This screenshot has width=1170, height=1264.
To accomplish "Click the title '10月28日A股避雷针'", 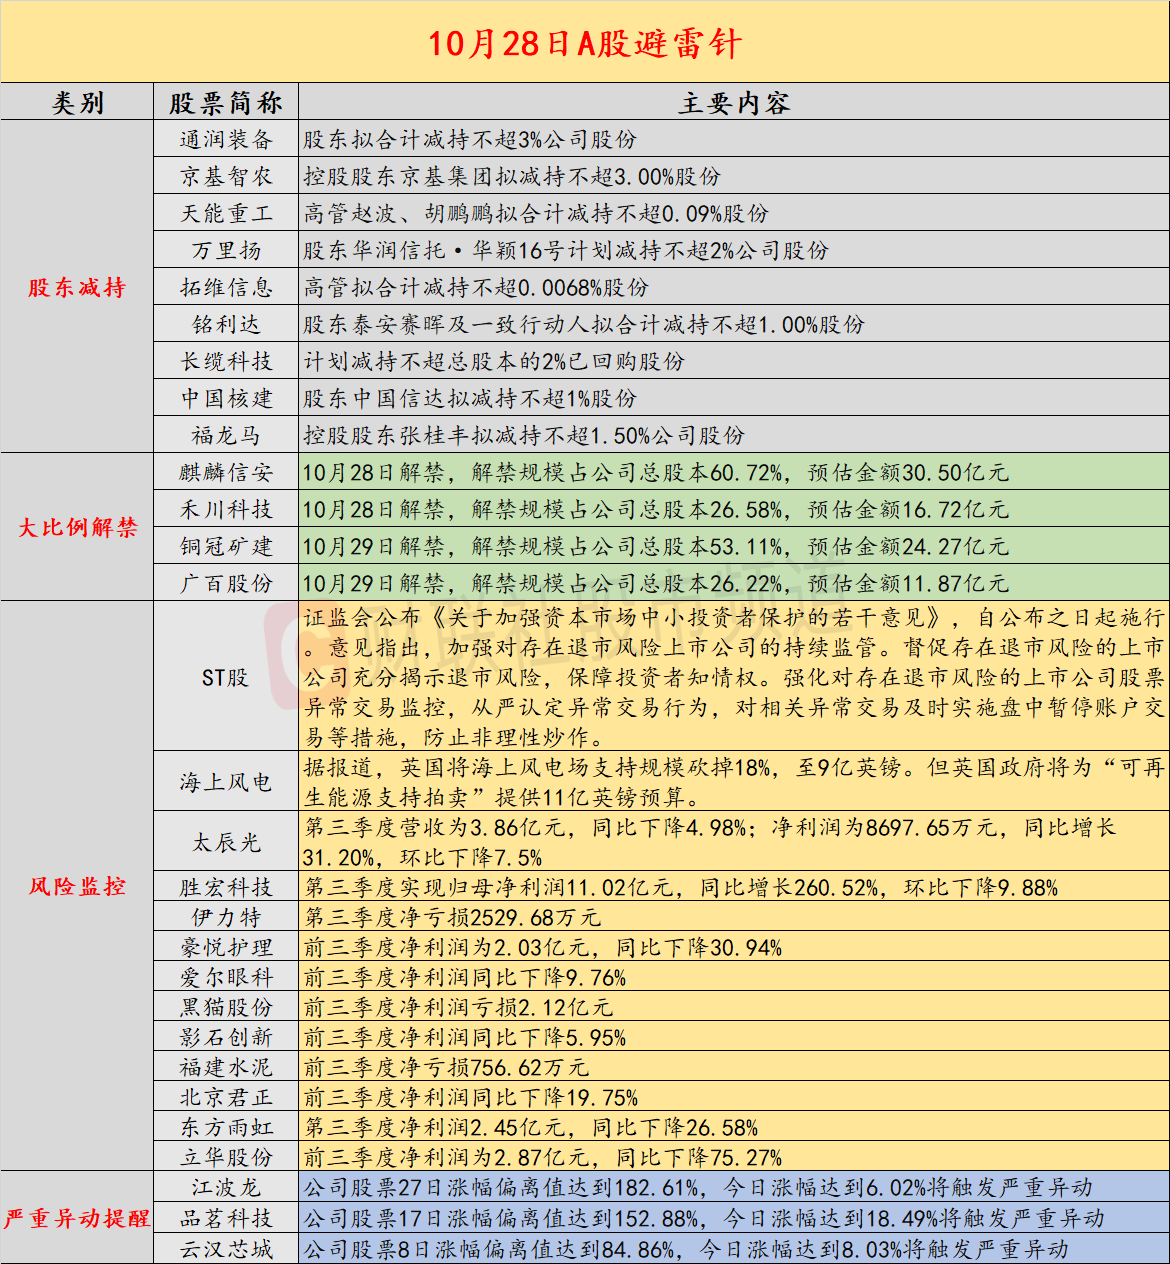I will 585,43.
